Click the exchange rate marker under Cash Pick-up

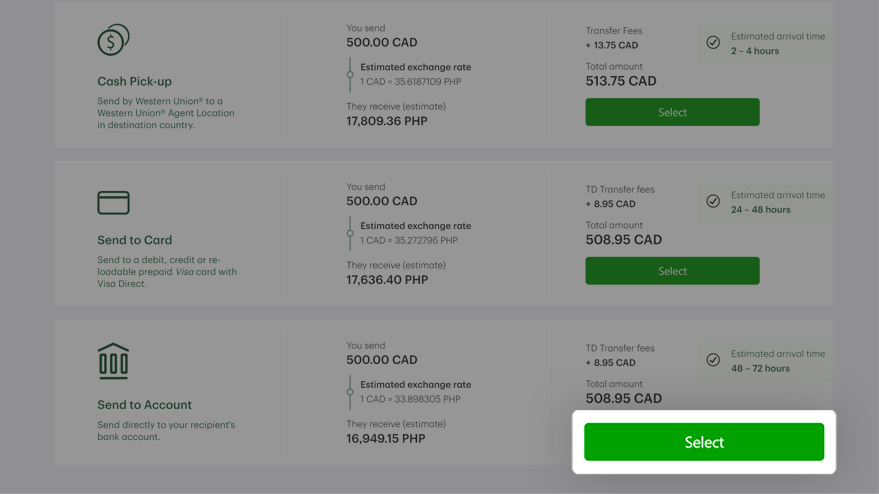pyautogui.click(x=350, y=75)
